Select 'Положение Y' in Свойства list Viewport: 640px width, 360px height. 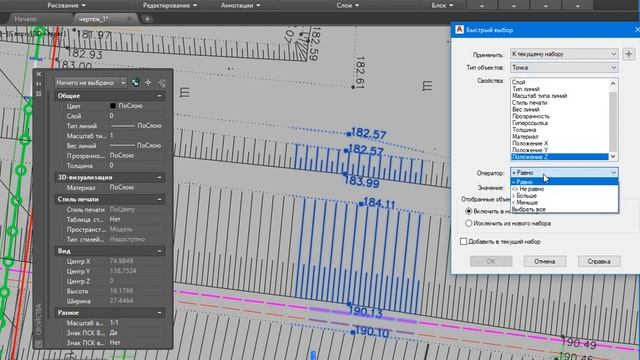click(530, 150)
